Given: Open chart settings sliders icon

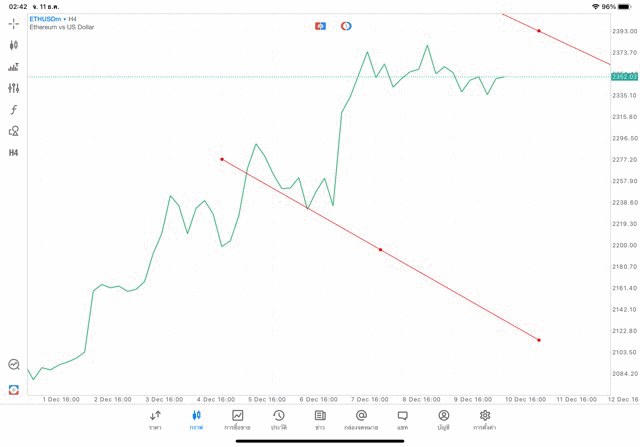Looking at the screenshot, I should [x=14, y=88].
